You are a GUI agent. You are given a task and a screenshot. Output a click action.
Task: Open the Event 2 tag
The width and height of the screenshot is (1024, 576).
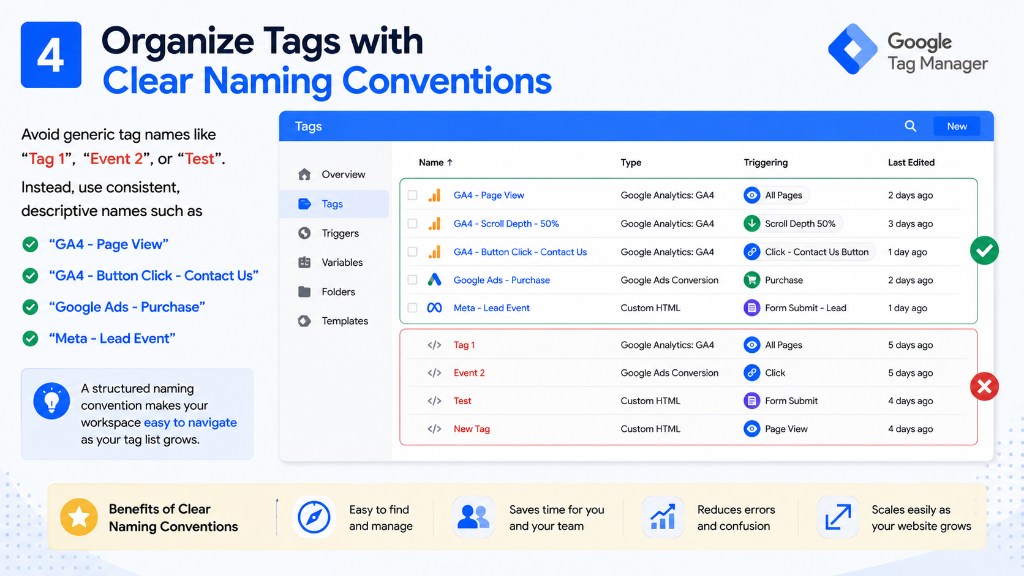pyautogui.click(x=469, y=373)
